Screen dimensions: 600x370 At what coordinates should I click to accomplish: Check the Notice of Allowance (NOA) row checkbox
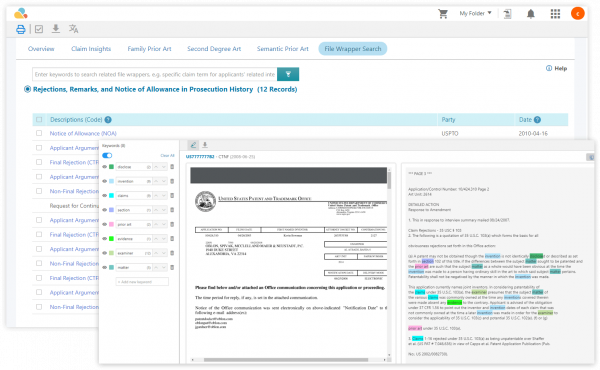[x=39, y=133]
